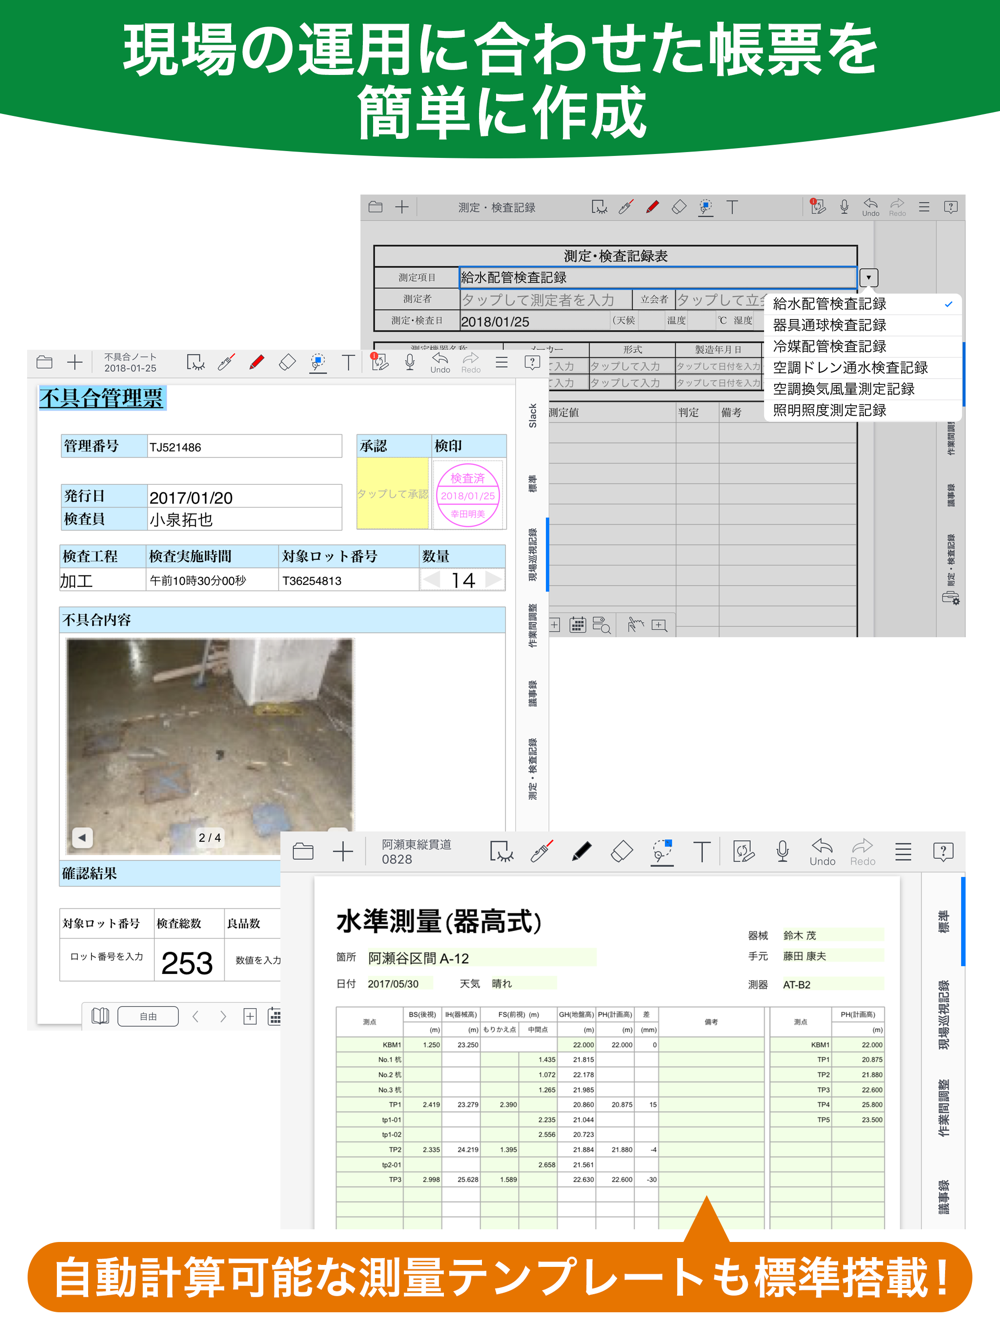
Task: Click Undo in the 不具合ノート window
Action: tap(440, 362)
